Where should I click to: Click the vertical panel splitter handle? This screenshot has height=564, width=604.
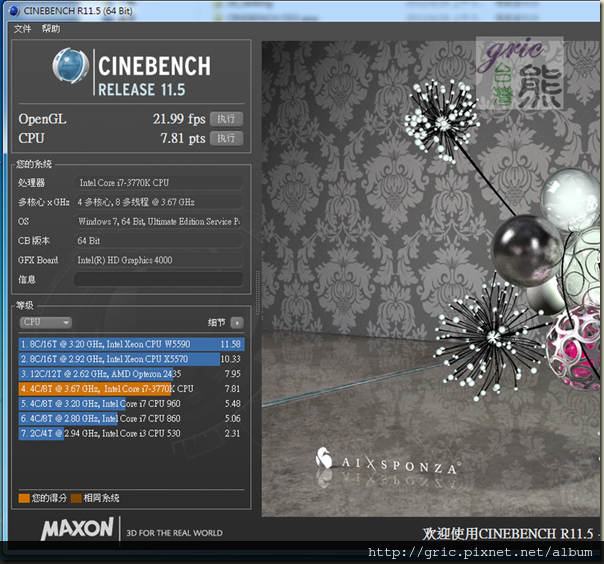(x=257, y=293)
